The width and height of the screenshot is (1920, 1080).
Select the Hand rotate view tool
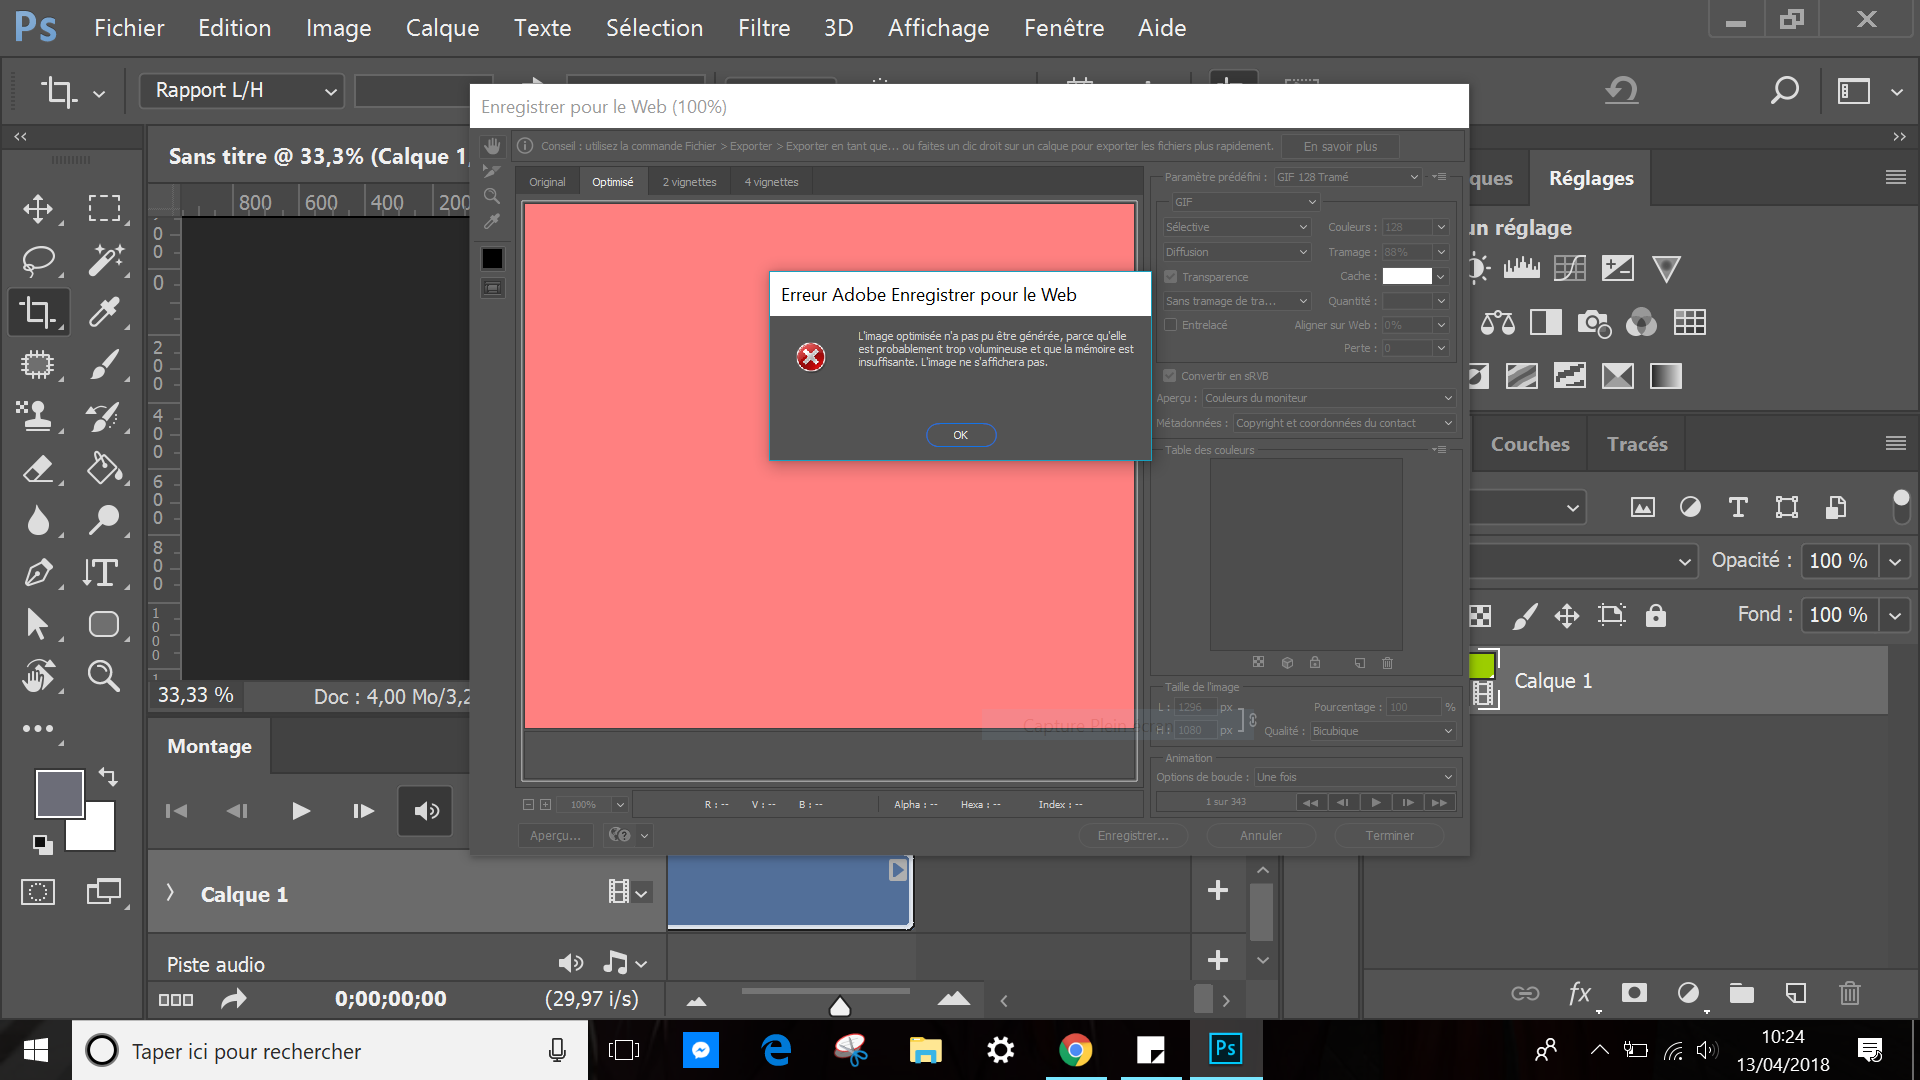click(38, 676)
